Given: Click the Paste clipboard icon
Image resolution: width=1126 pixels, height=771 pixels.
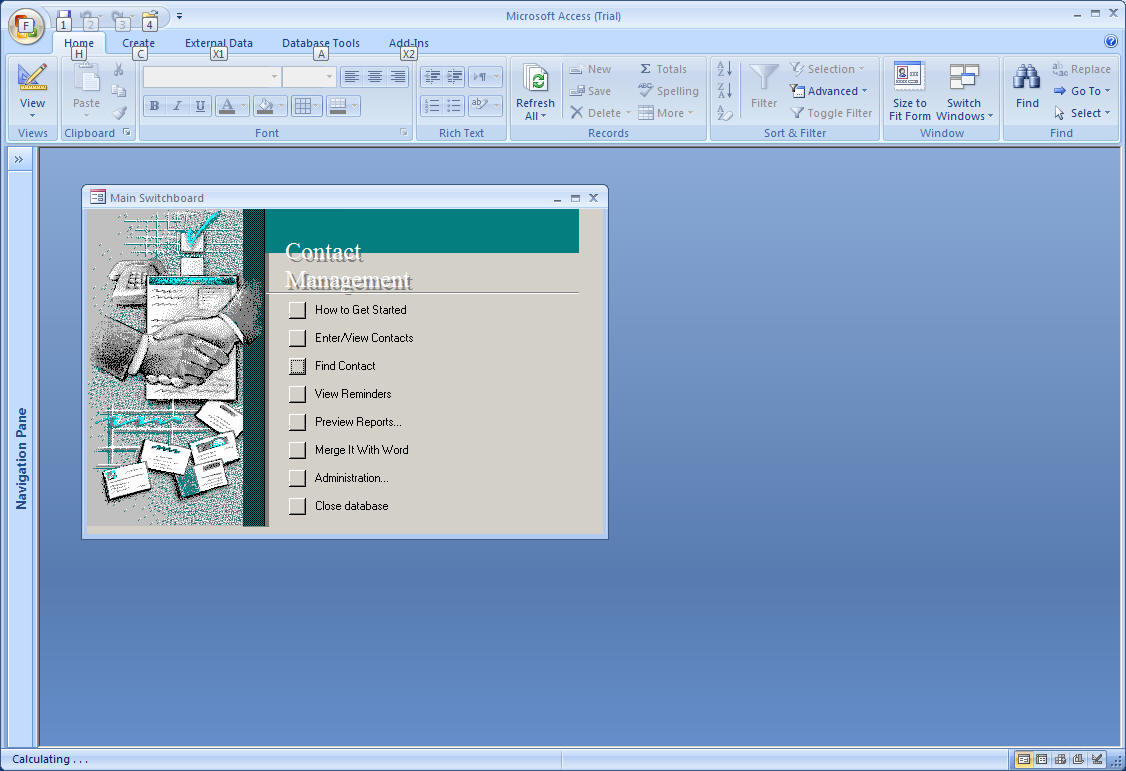Looking at the screenshot, I should pos(86,77).
